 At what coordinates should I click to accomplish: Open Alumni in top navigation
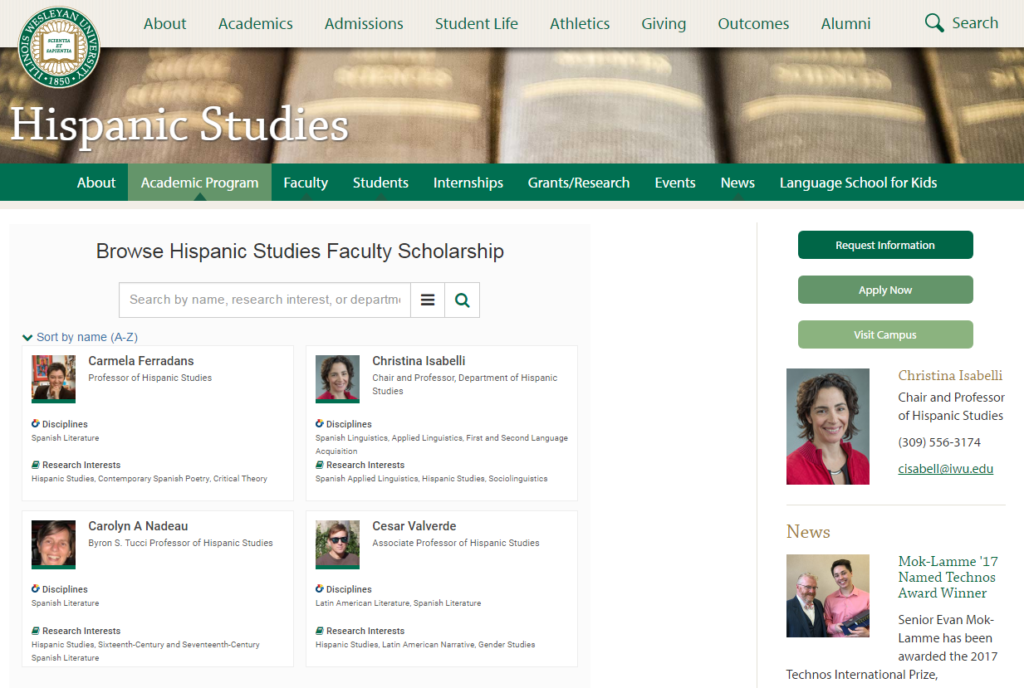click(846, 23)
